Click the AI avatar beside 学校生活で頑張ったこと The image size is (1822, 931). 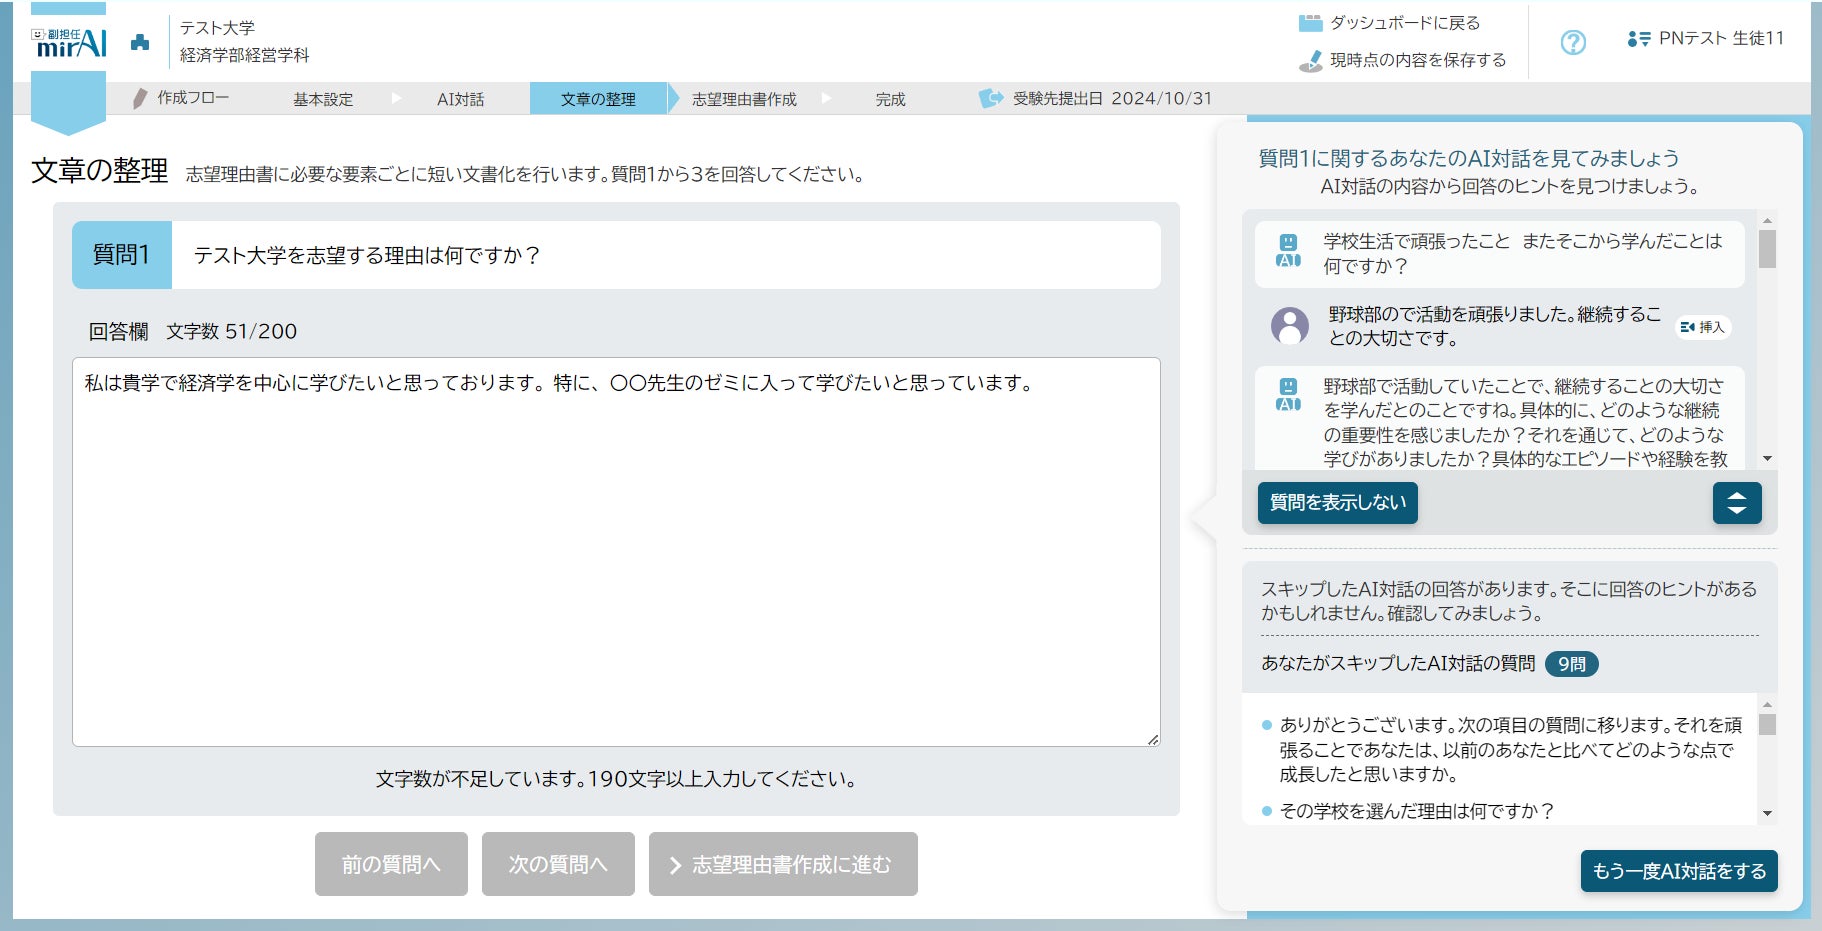1288,250
